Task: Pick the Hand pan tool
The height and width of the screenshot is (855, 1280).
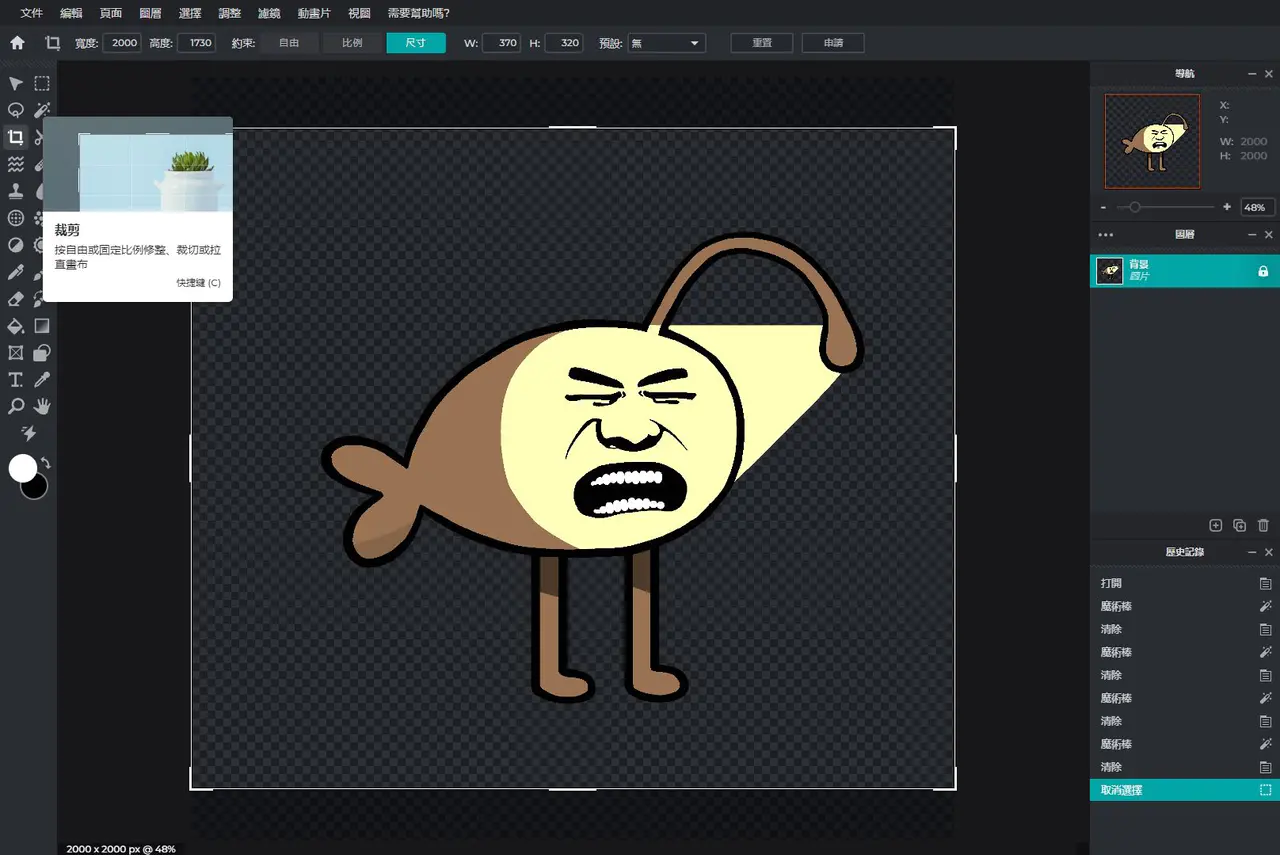Action: [42, 406]
